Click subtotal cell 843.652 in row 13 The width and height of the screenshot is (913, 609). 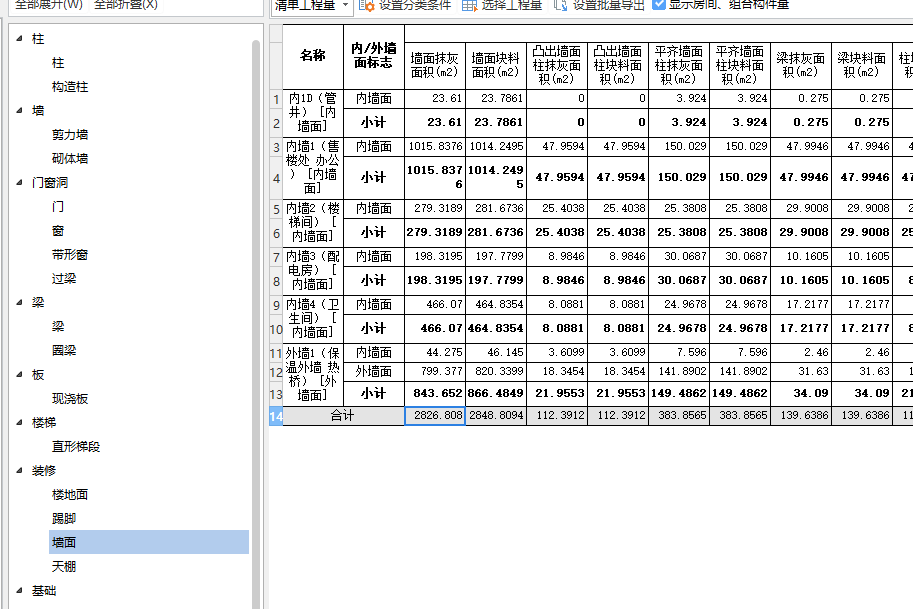[x=435, y=394]
